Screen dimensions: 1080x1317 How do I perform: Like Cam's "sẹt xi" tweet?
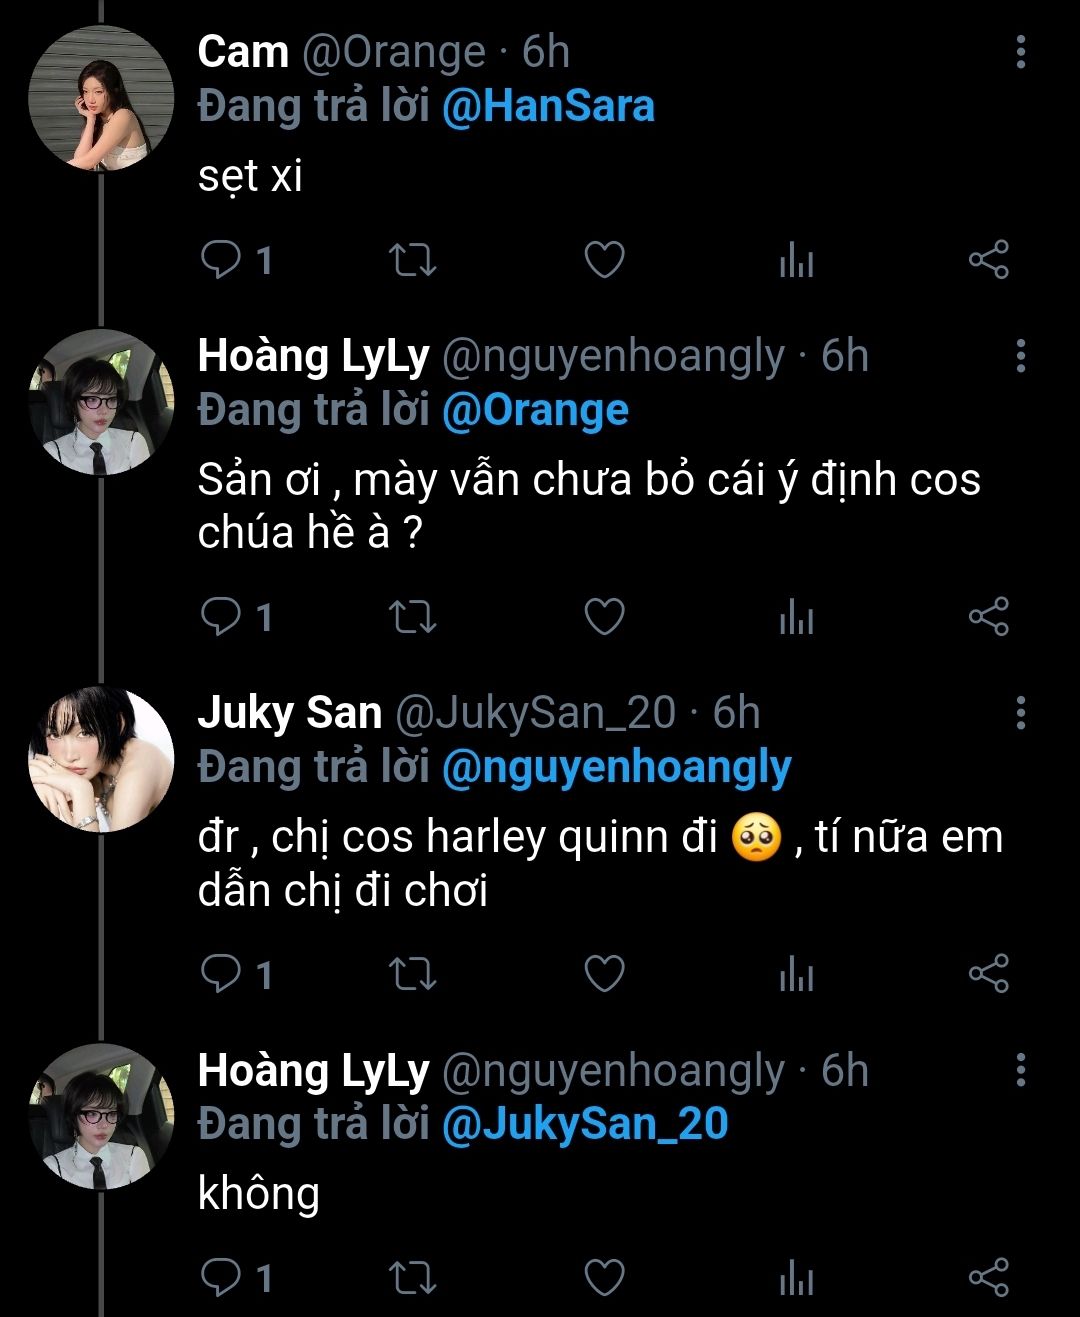[x=604, y=261]
